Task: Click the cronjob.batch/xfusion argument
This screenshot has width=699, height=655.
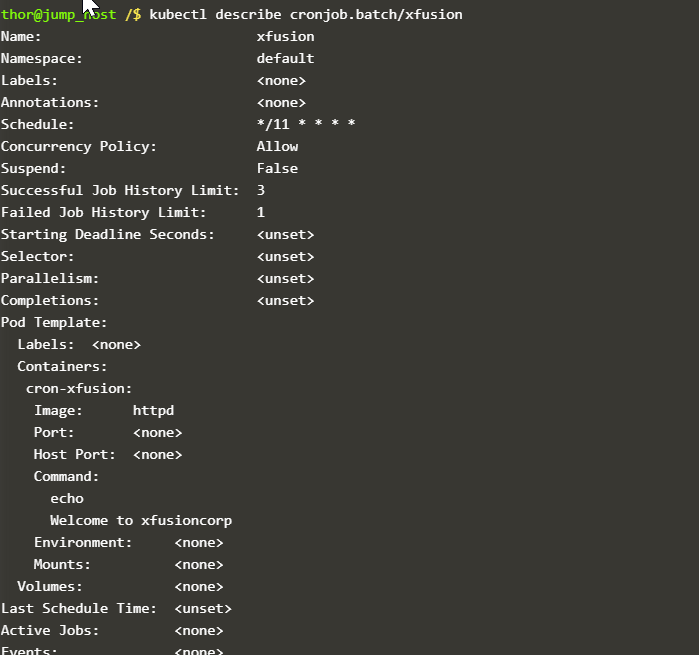Action: [376, 15]
